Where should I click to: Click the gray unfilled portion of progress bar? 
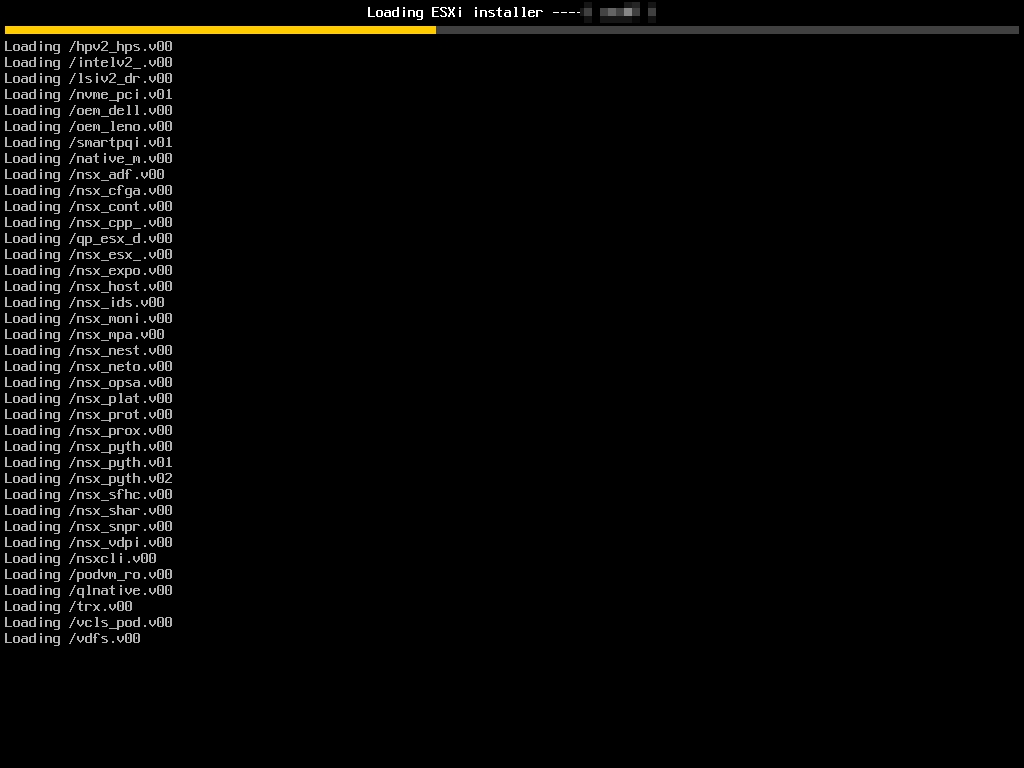click(x=727, y=30)
